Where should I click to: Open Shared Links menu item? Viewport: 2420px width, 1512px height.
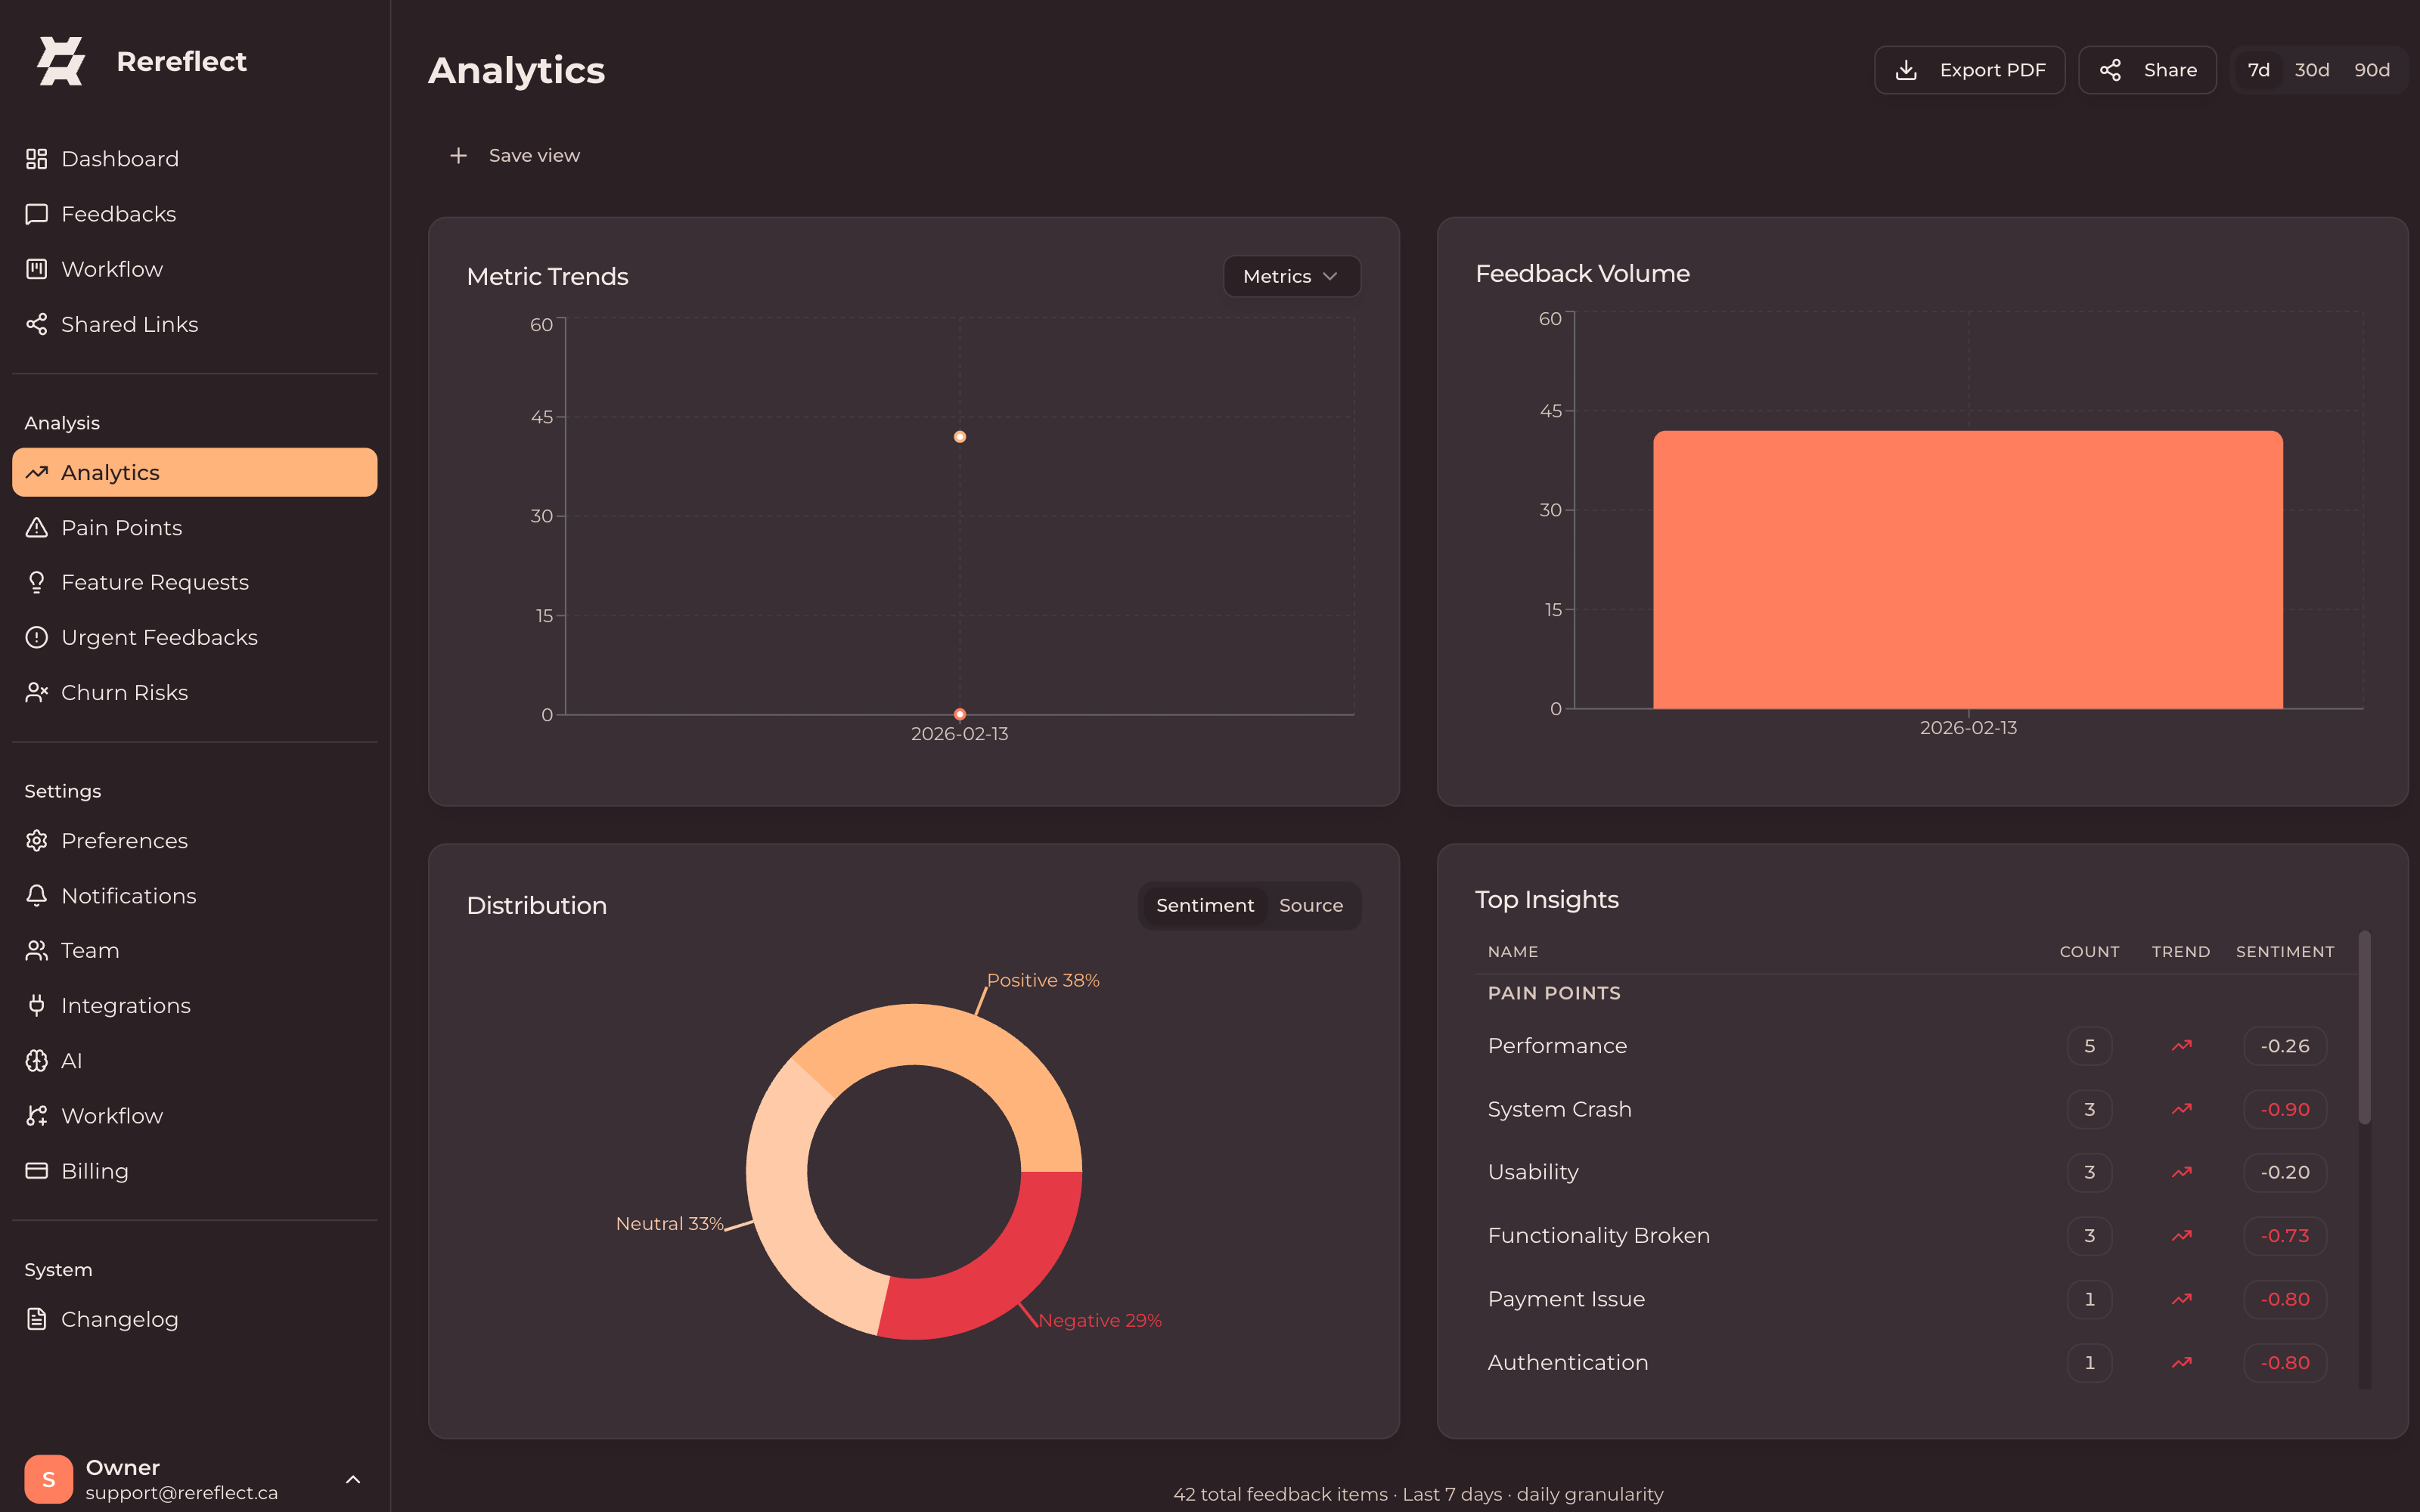pos(129,324)
